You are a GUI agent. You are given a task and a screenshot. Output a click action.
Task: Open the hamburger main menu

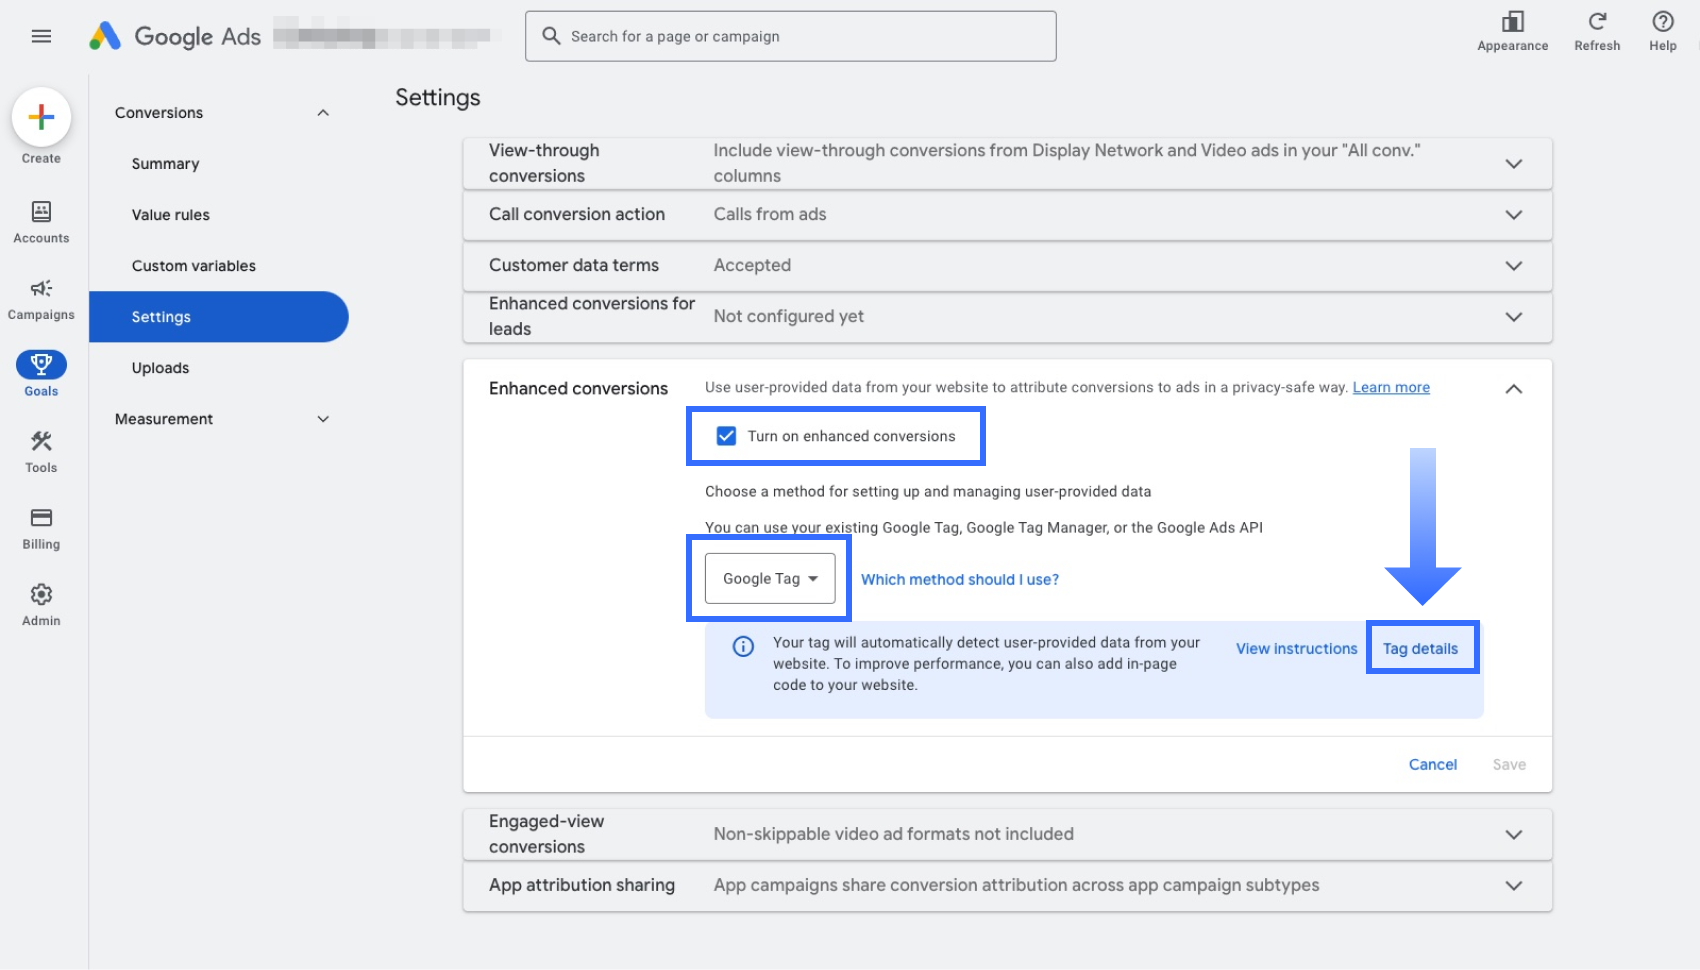pos(41,37)
